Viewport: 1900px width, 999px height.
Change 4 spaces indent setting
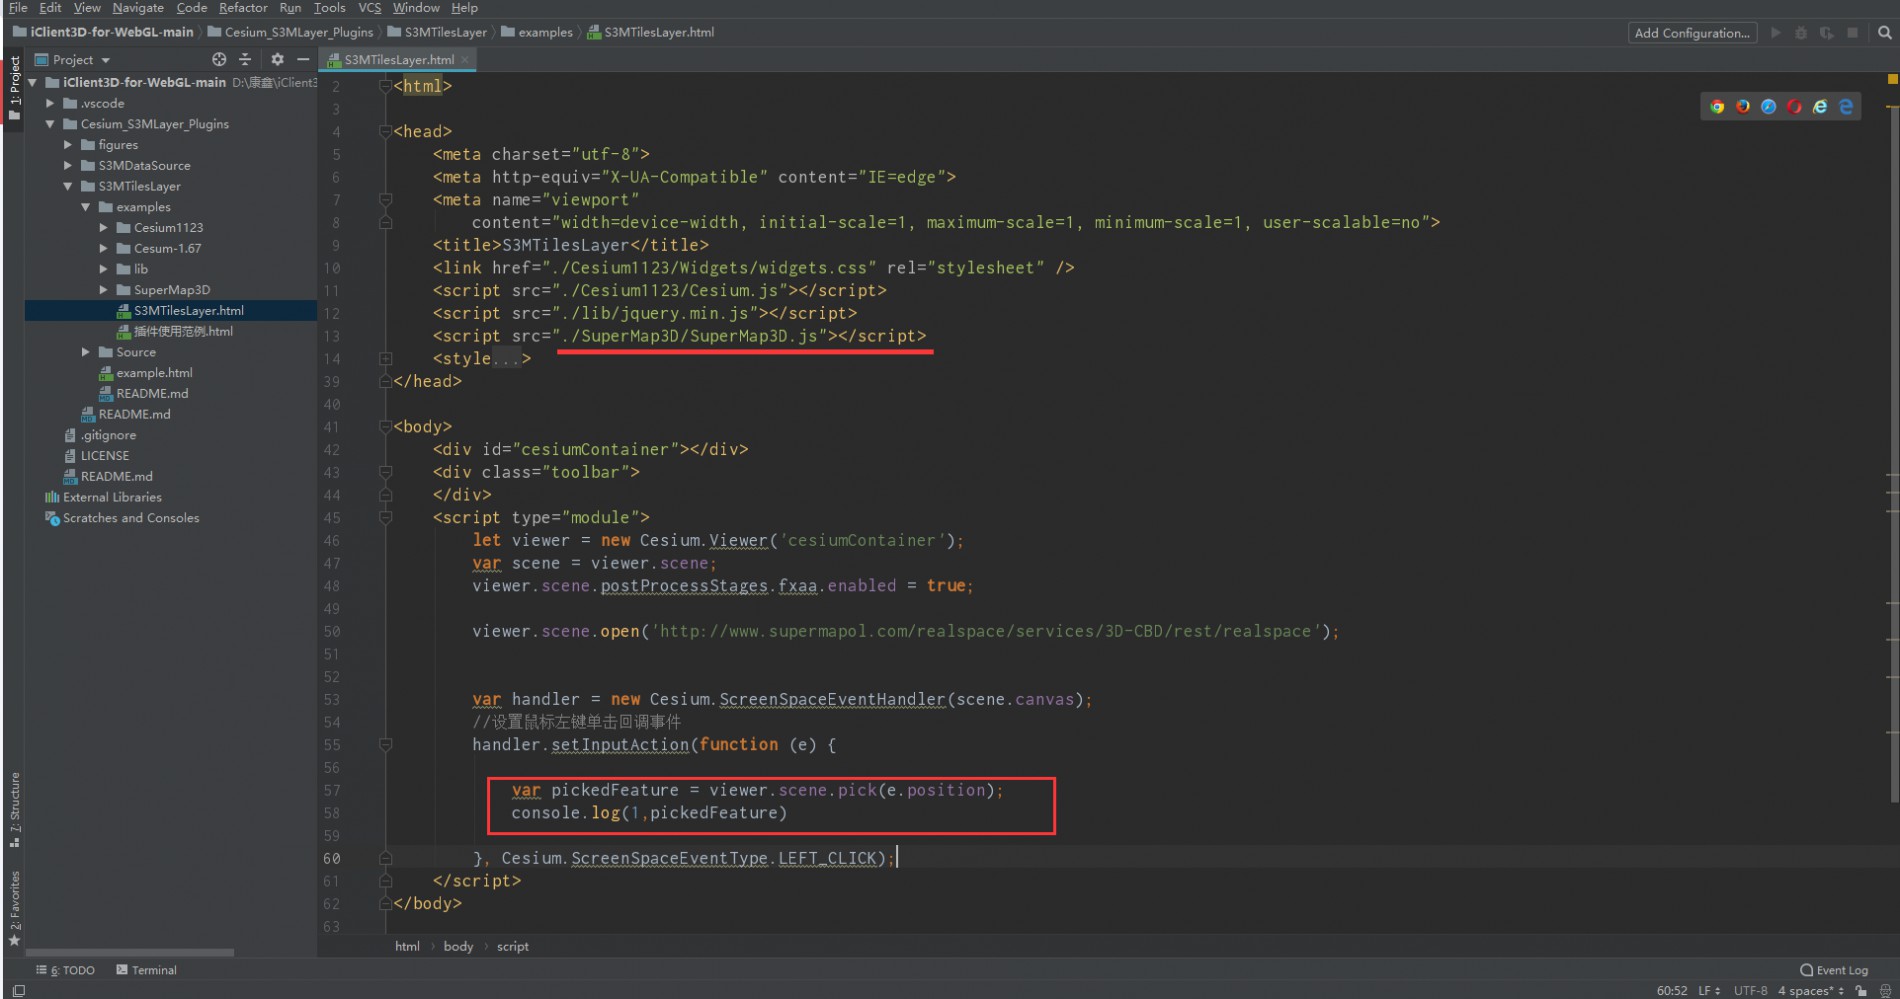[1810, 990]
